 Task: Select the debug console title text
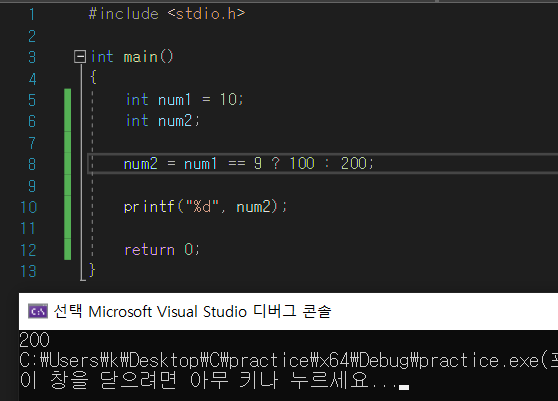click(192, 312)
